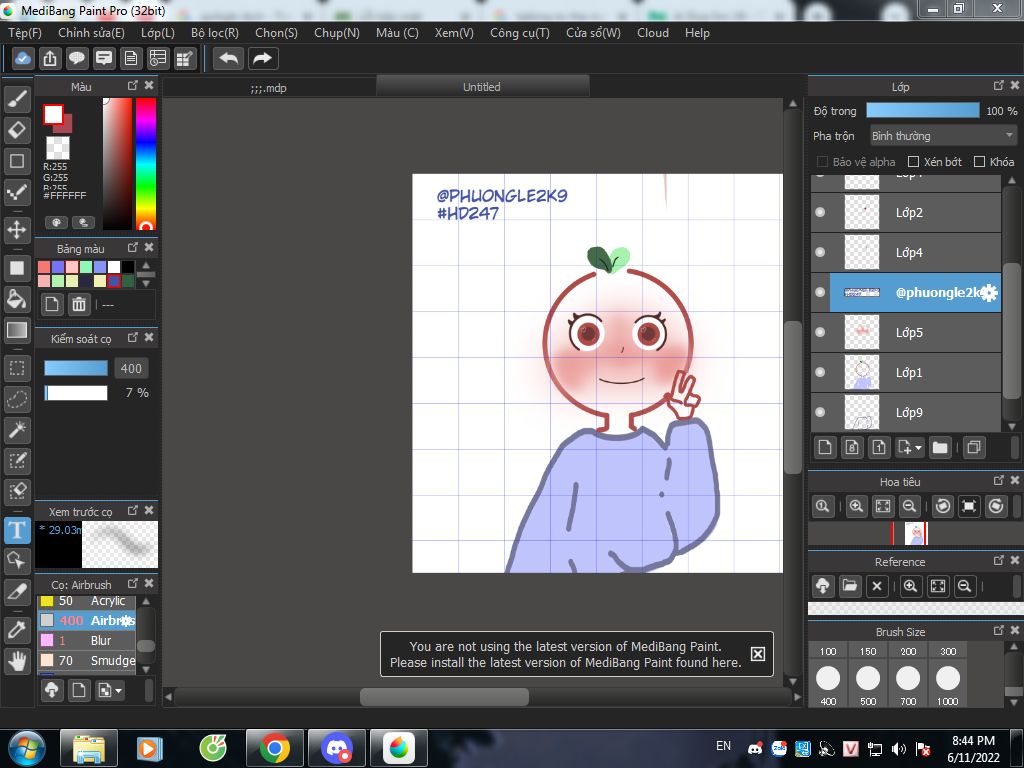Create a new layer in the Lớp panel
This screenshot has height=768, width=1024.
[825, 447]
